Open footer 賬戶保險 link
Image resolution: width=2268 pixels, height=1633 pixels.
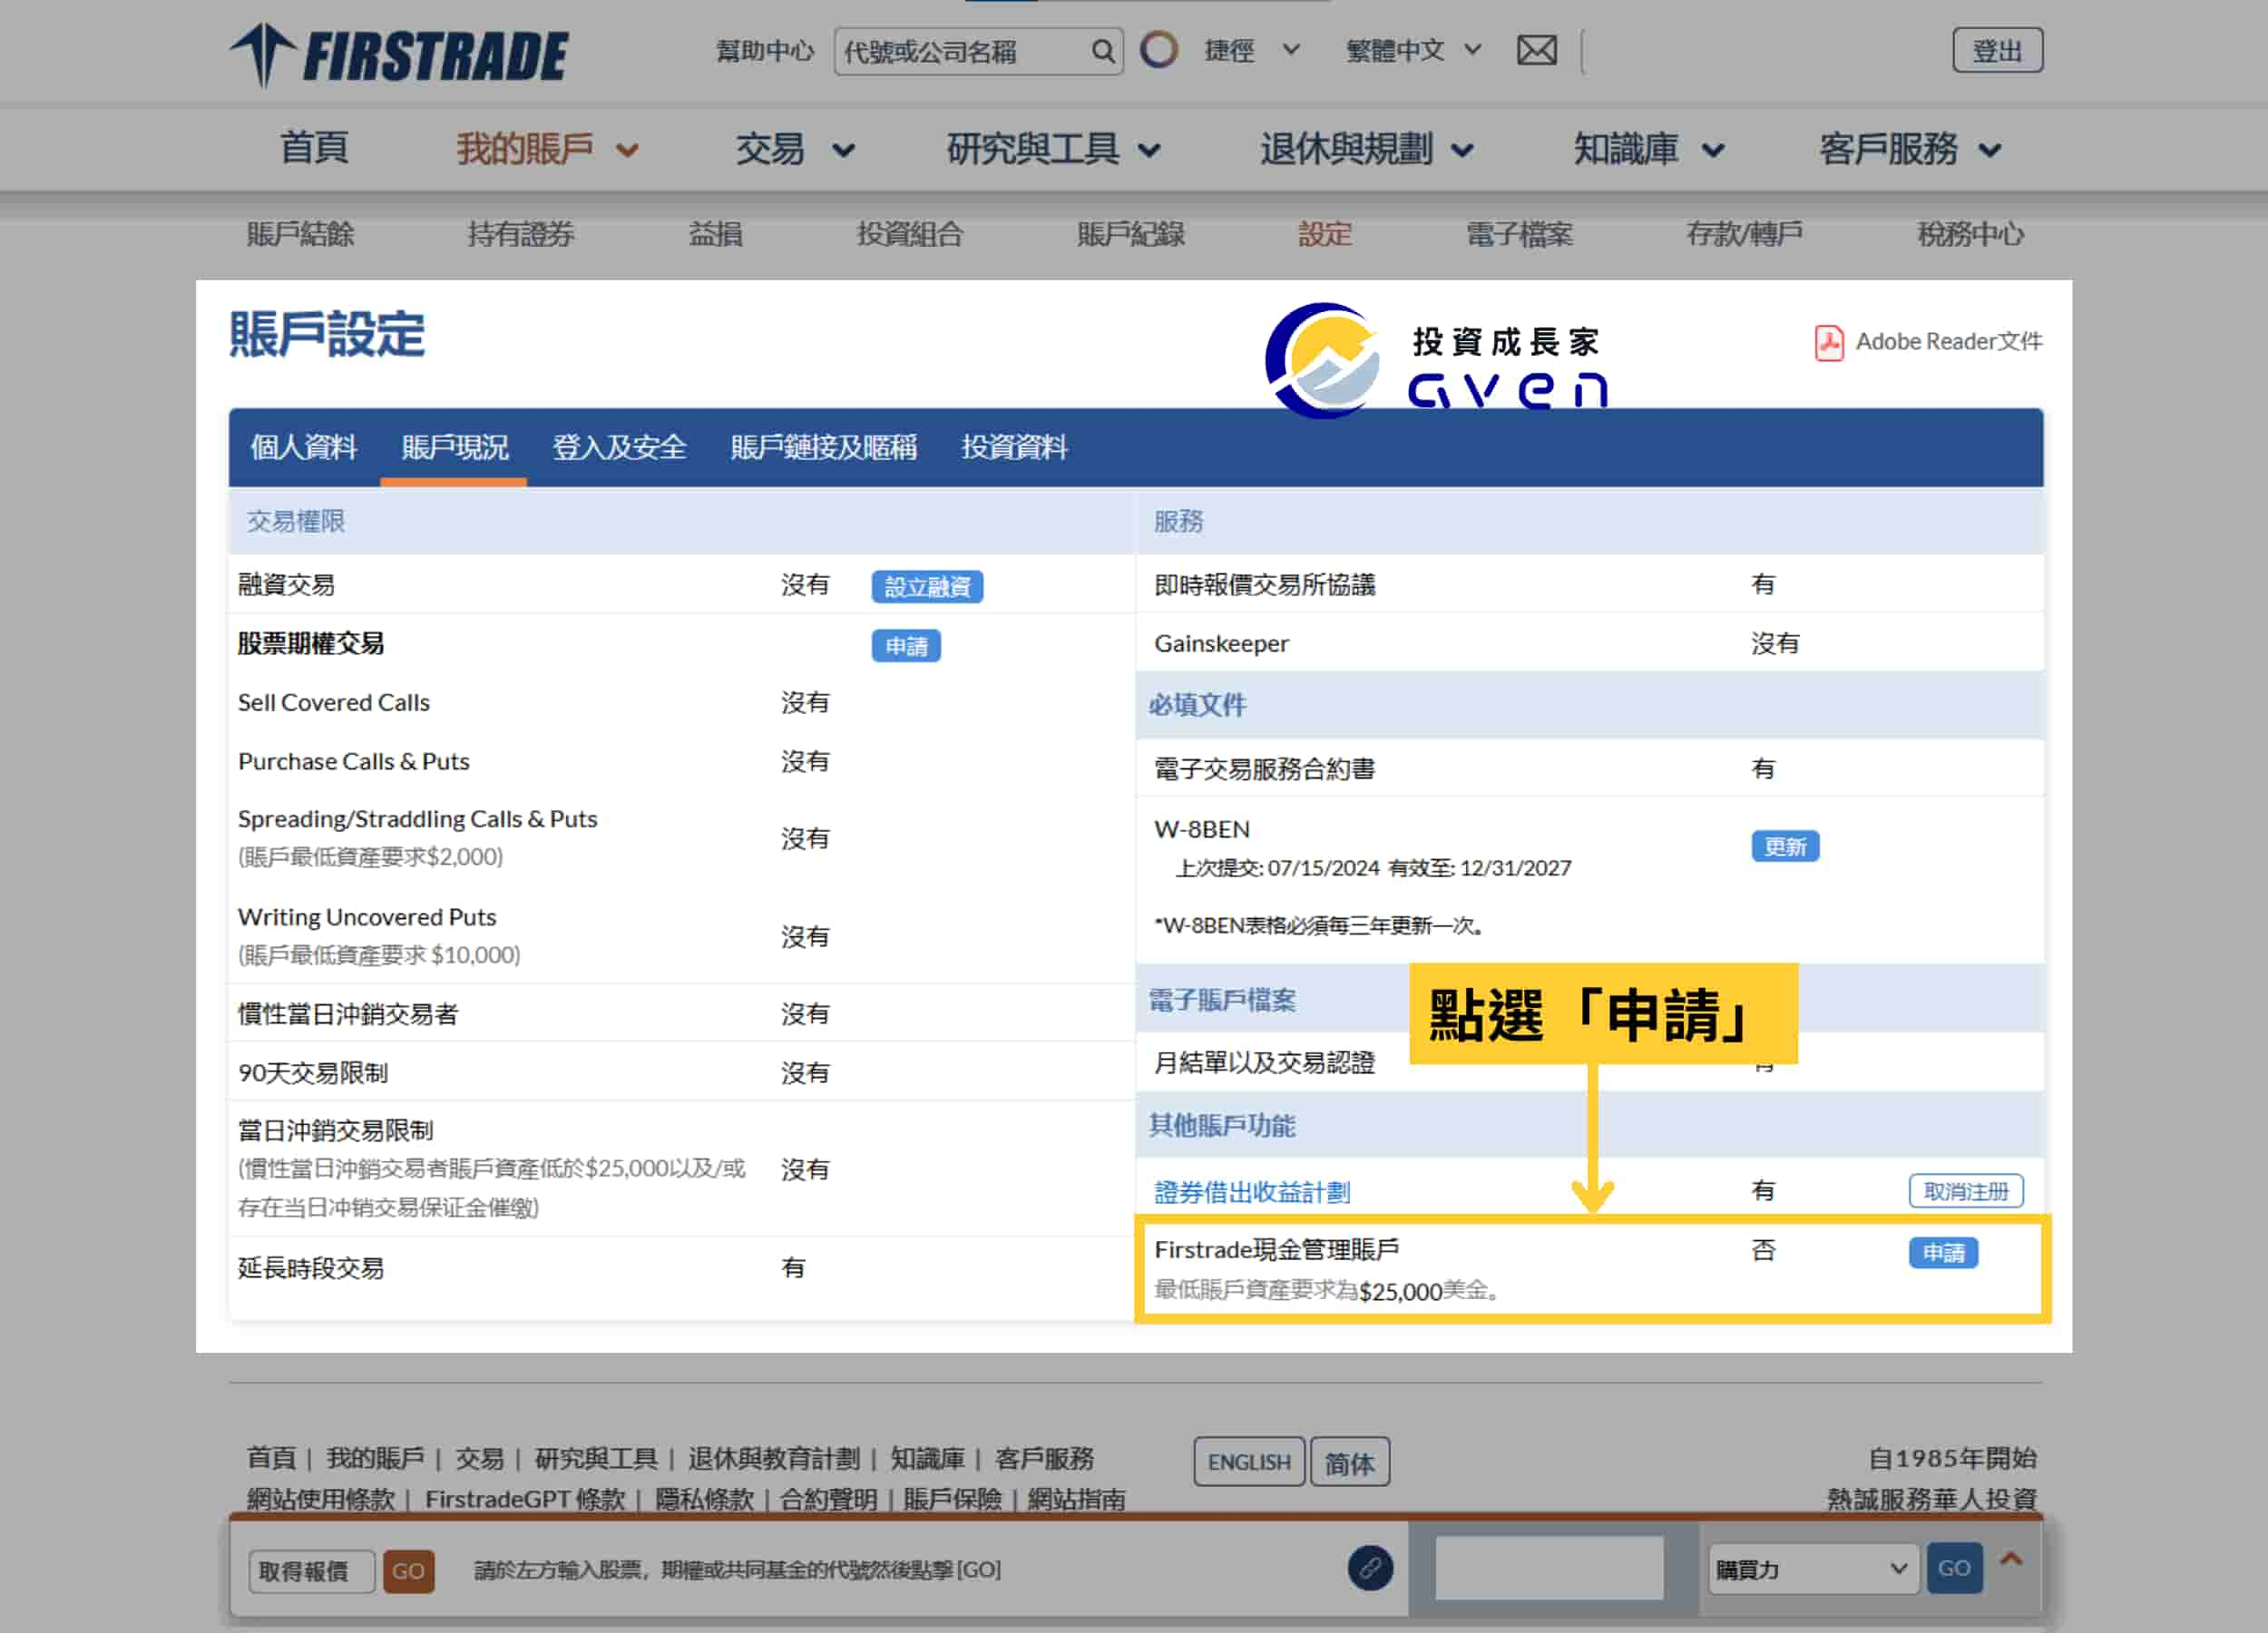(x=952, y=1500)
